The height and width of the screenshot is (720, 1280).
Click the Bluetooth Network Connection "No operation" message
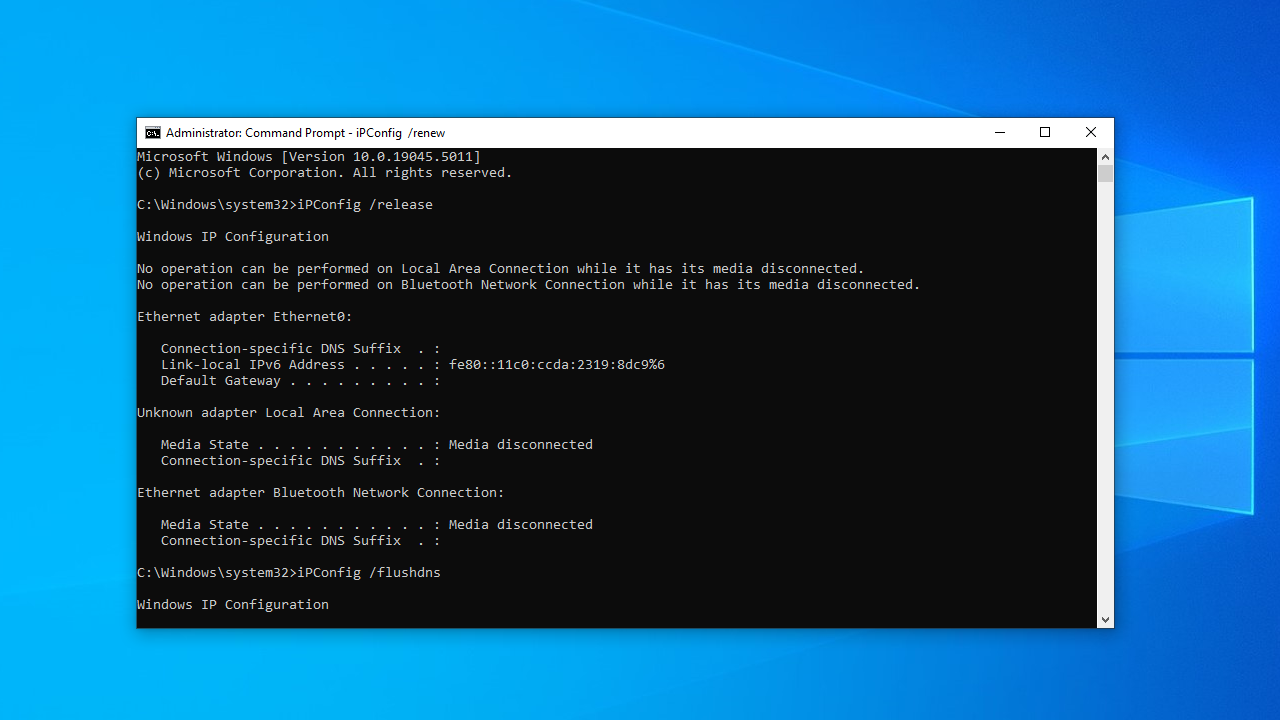click(529, 285)
